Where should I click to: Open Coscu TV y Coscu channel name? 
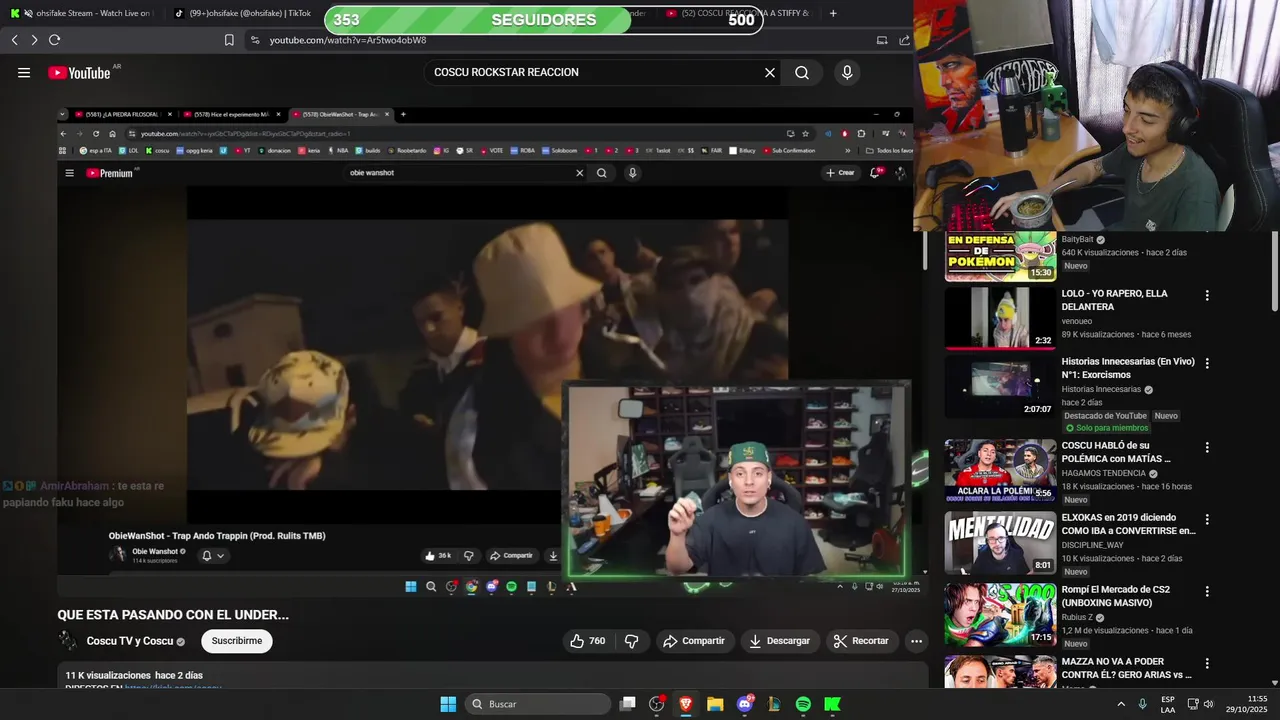(130, 641)
